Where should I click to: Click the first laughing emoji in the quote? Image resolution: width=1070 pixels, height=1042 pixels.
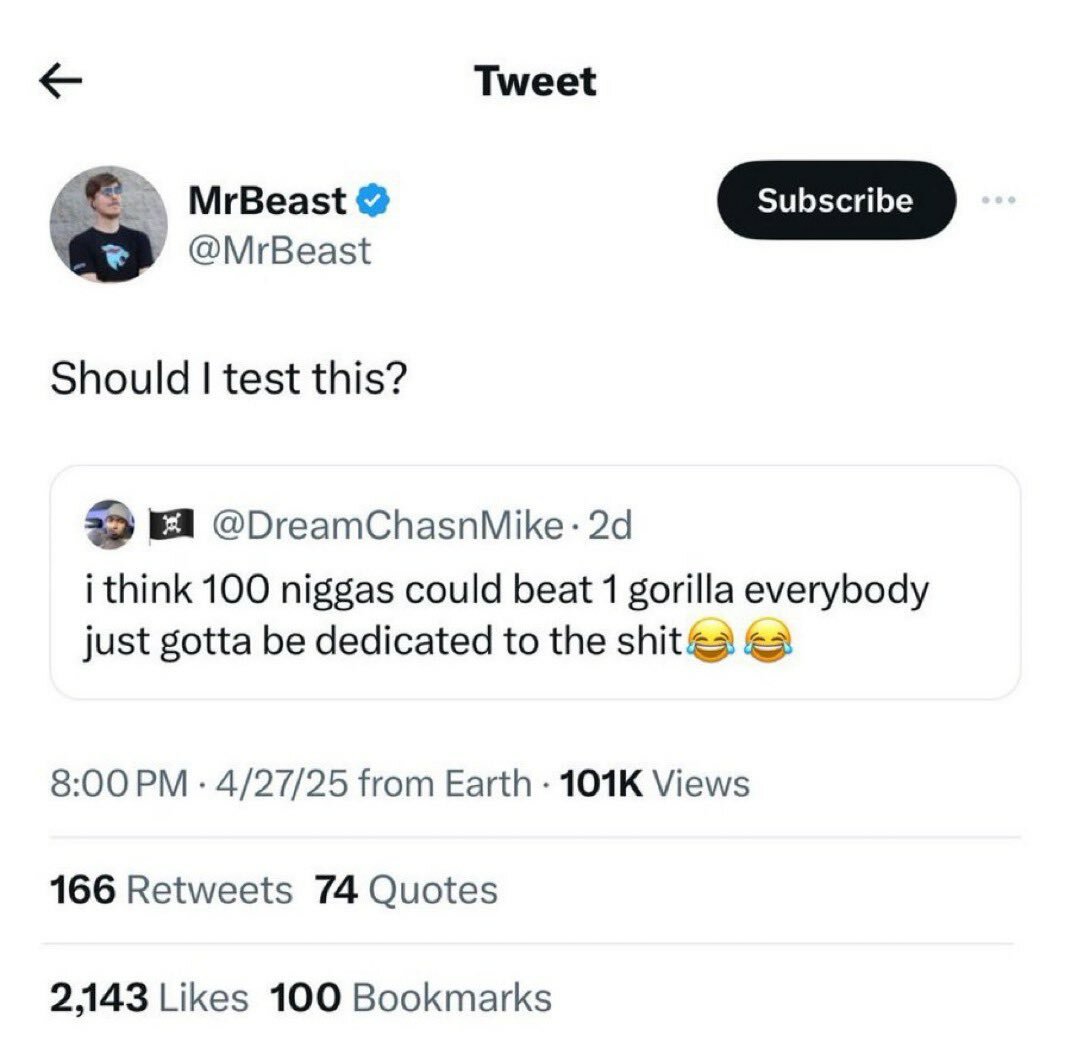click(x=710, y=641)
